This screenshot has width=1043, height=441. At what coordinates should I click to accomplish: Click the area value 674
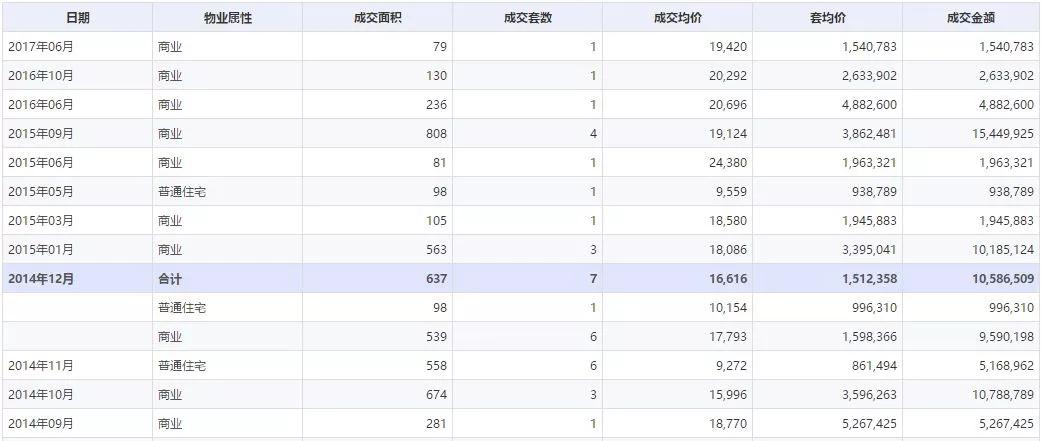pos(436,395)
